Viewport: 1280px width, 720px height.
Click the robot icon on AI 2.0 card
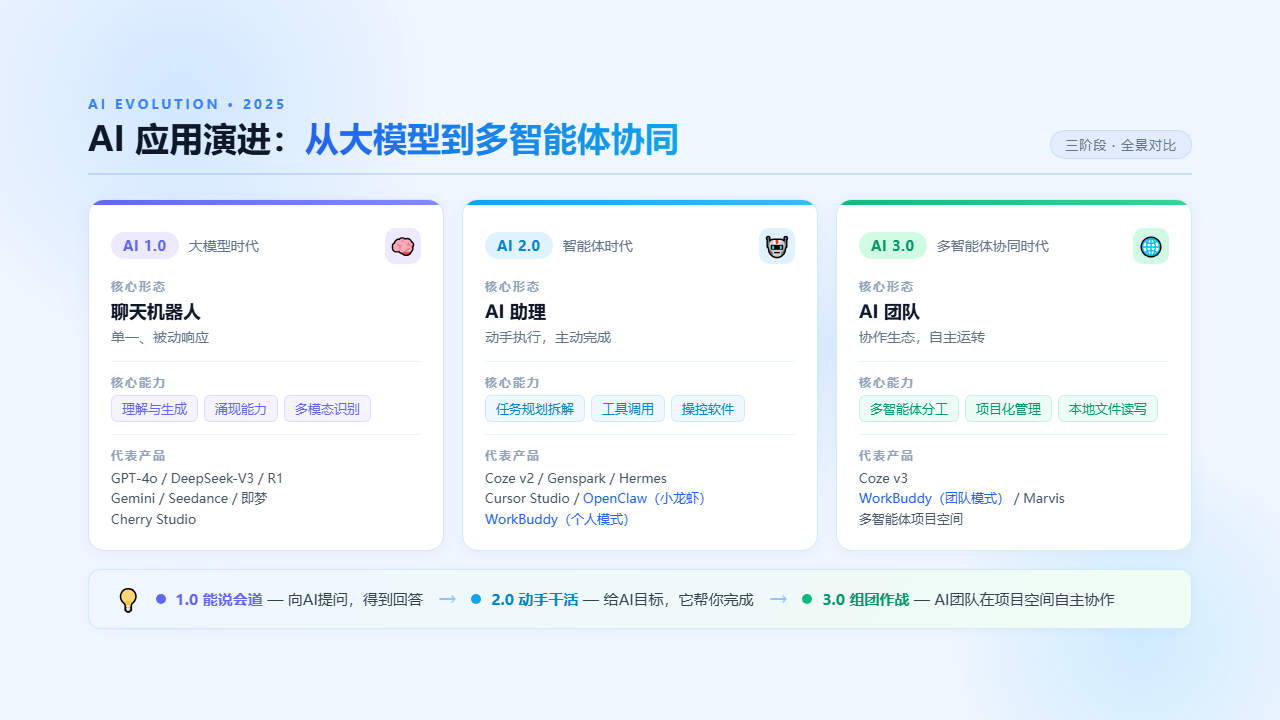[777, 246]
